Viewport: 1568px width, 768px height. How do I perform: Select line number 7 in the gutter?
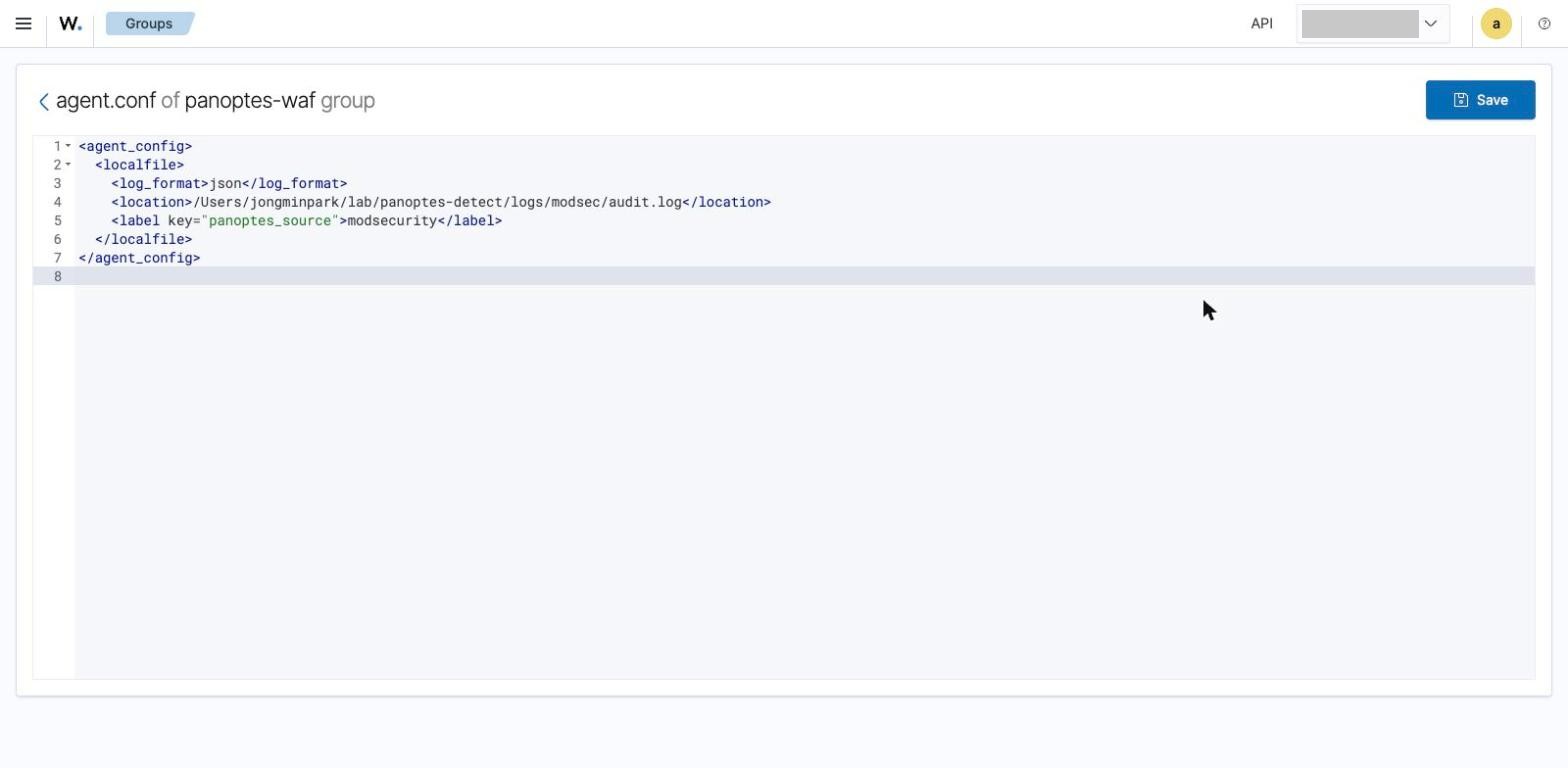tap(57, 258)
